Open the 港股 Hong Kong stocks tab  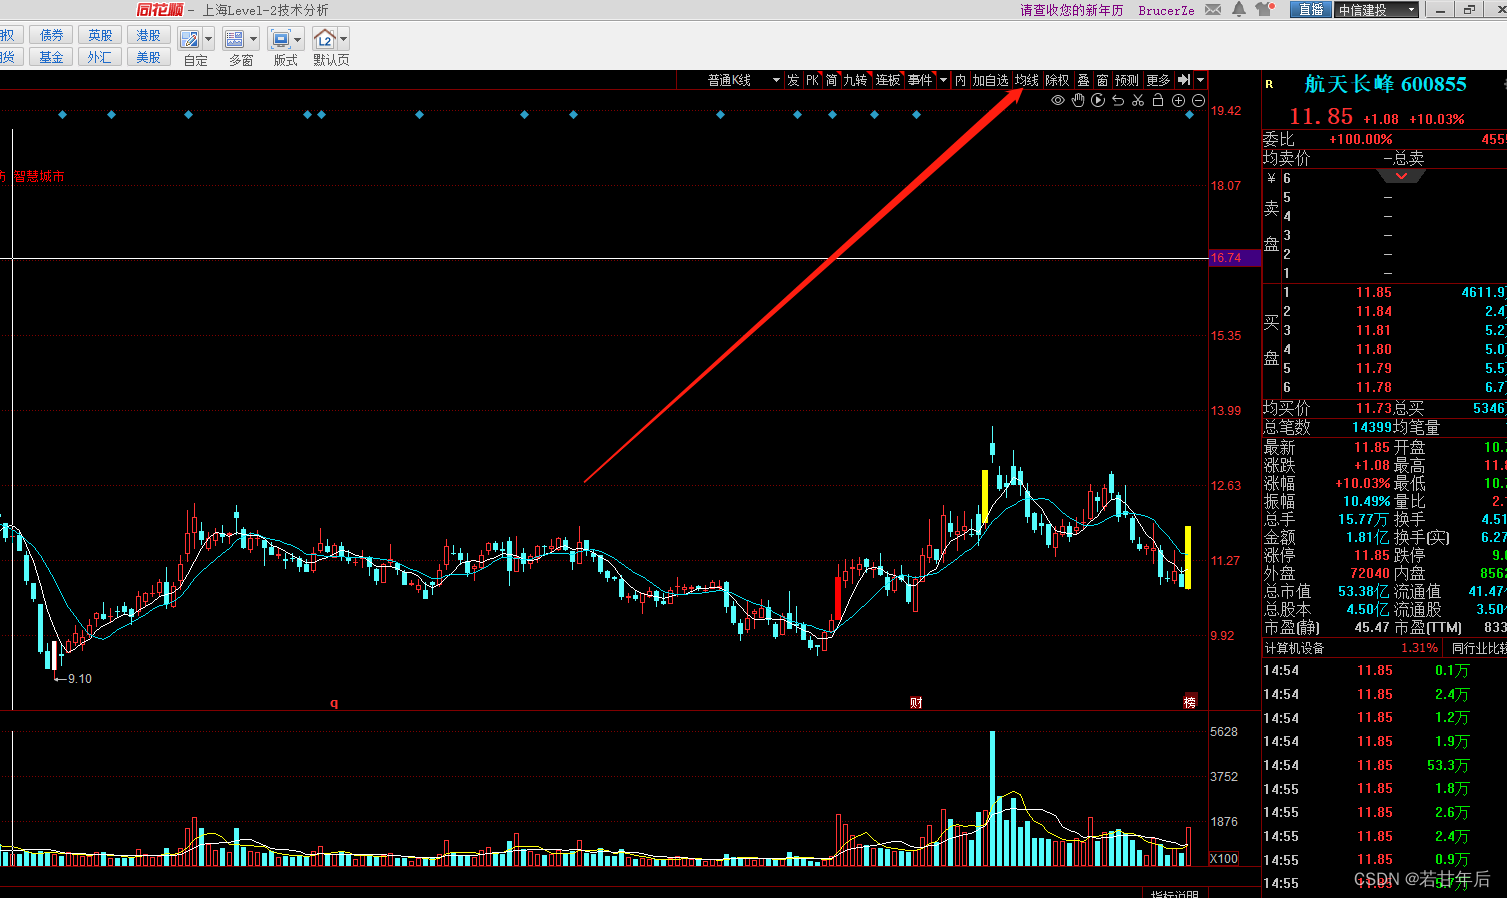(x=148, y=35)
